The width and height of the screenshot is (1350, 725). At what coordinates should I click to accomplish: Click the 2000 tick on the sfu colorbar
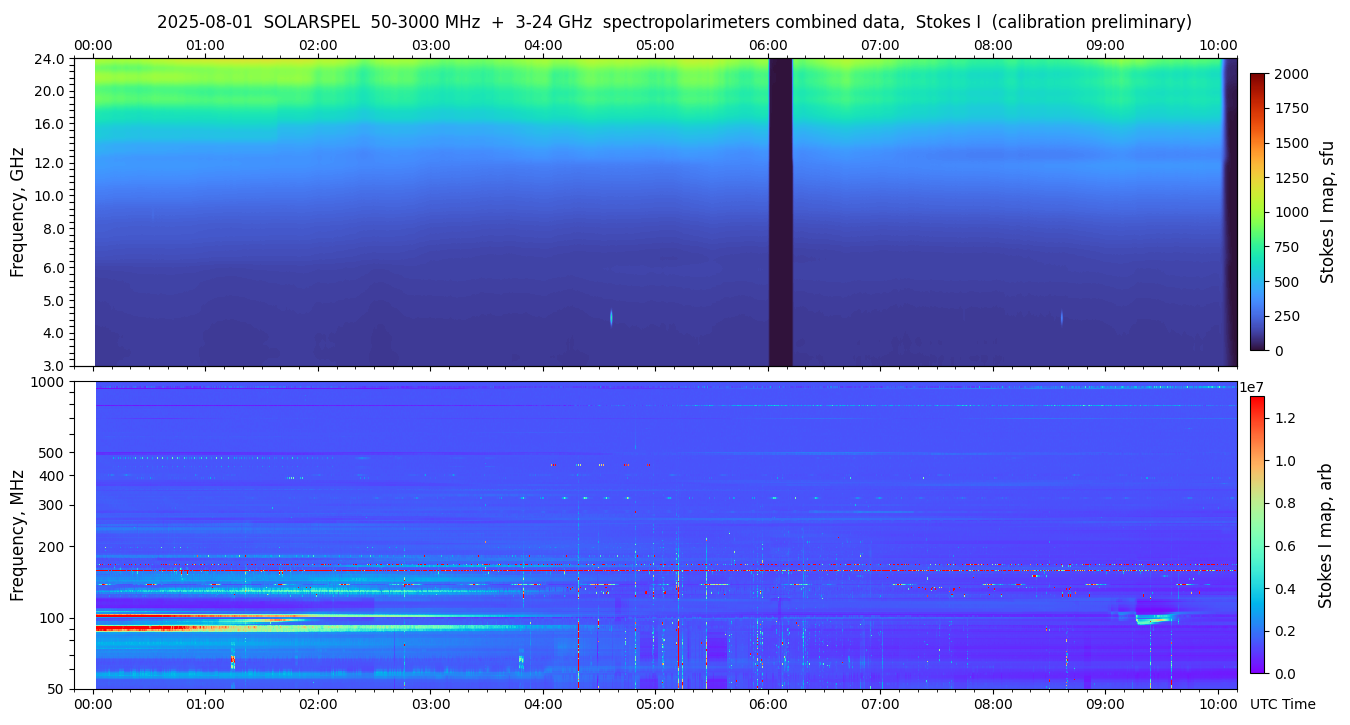pos(1292,74)
